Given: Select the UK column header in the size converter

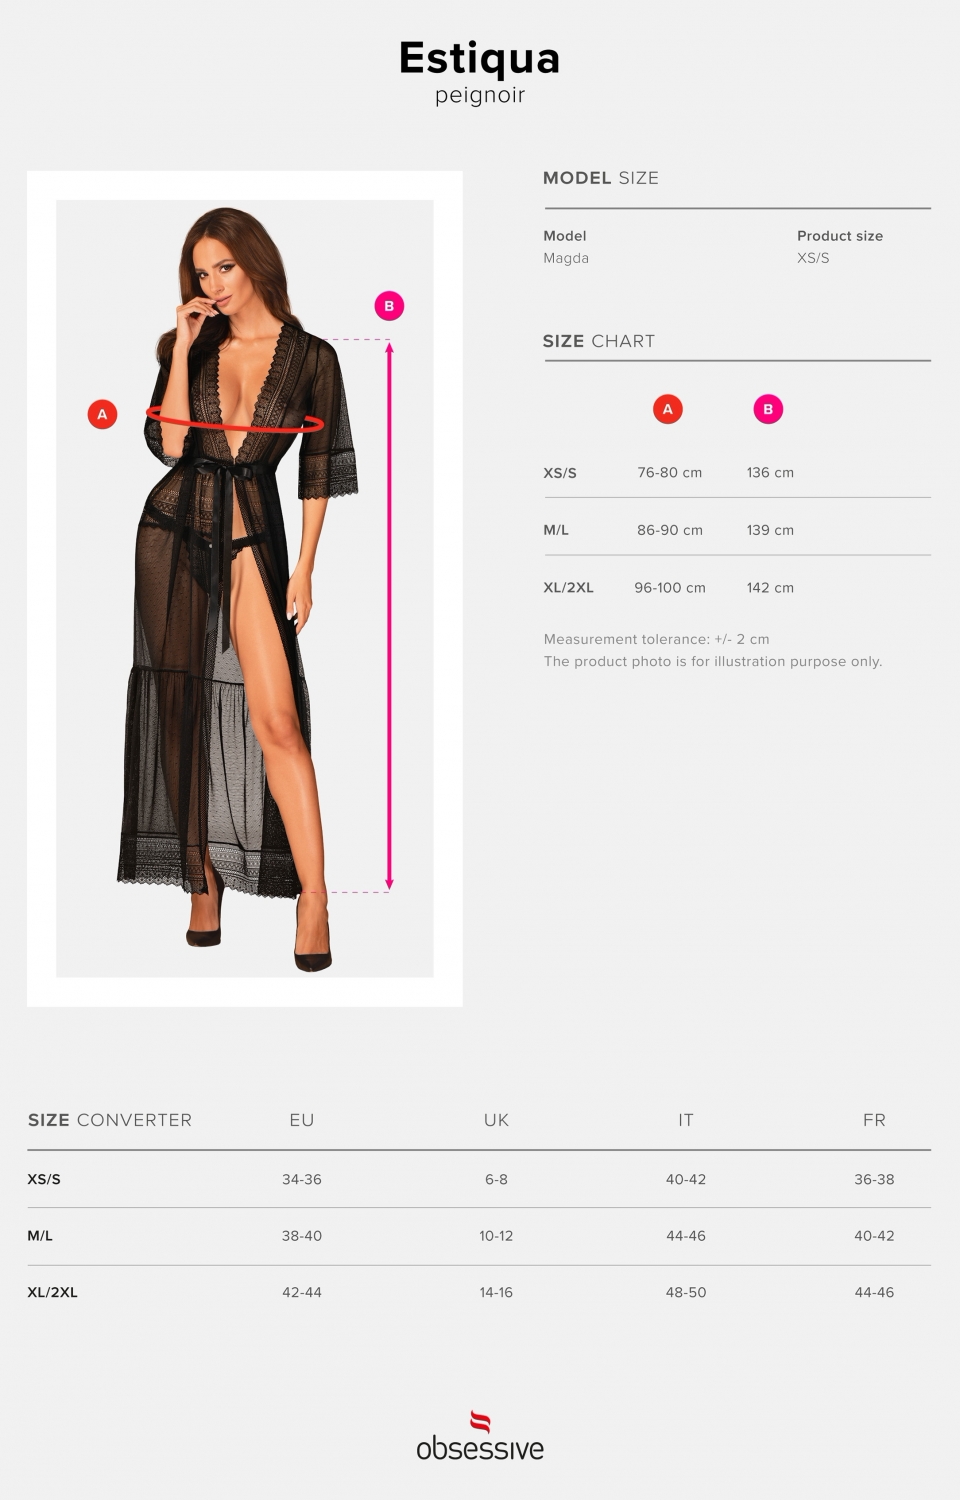Looking at the screenshot, I should click(496, 1120).
